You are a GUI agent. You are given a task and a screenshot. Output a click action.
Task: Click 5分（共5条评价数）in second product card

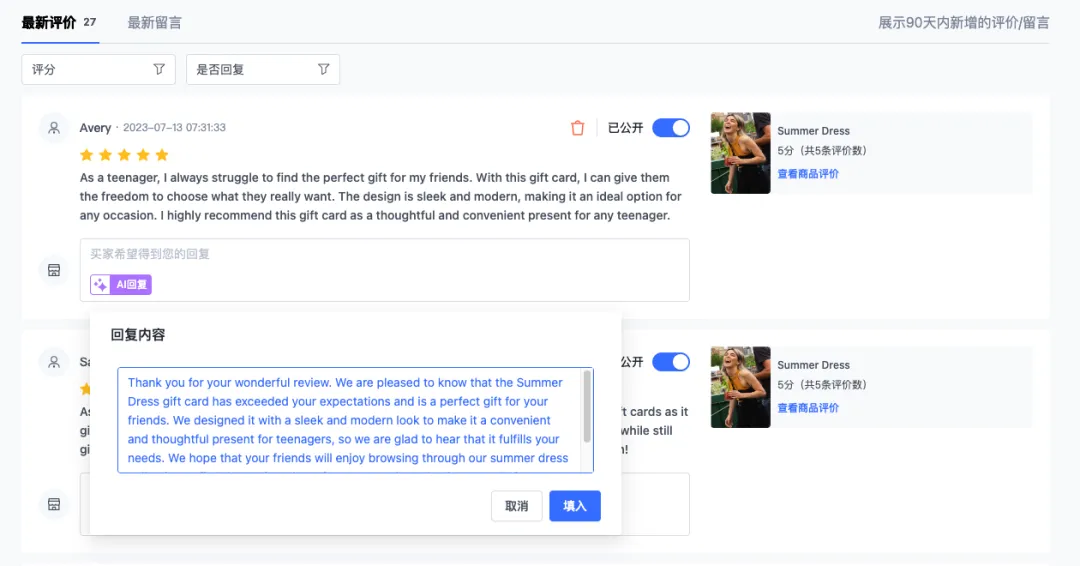coord(822,385)
